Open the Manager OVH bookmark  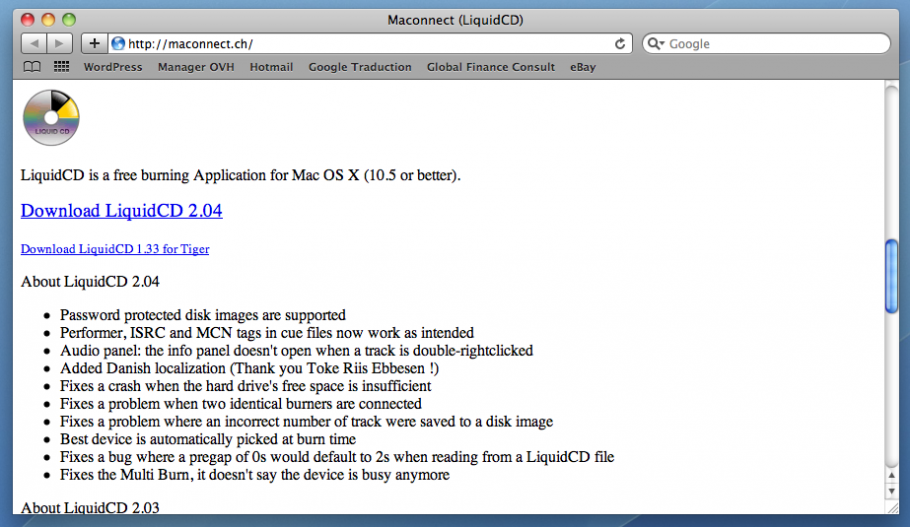196,67
